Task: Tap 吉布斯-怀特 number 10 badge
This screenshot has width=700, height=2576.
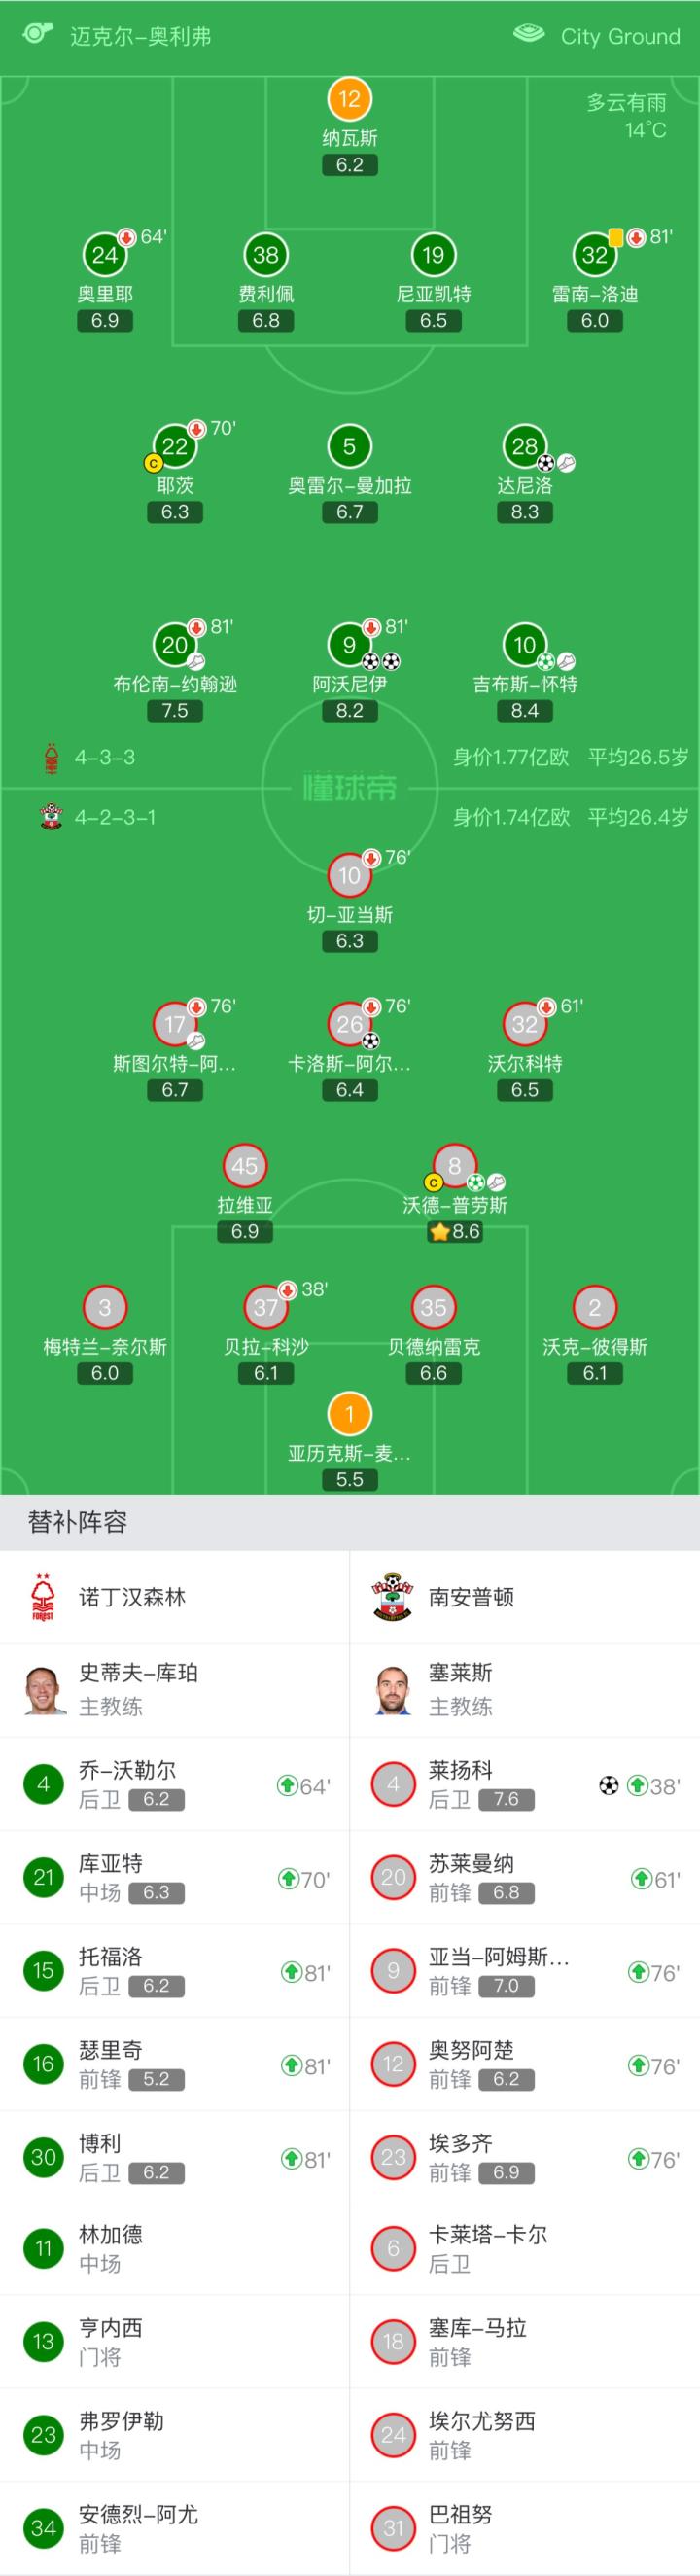Action: point(524,645)
